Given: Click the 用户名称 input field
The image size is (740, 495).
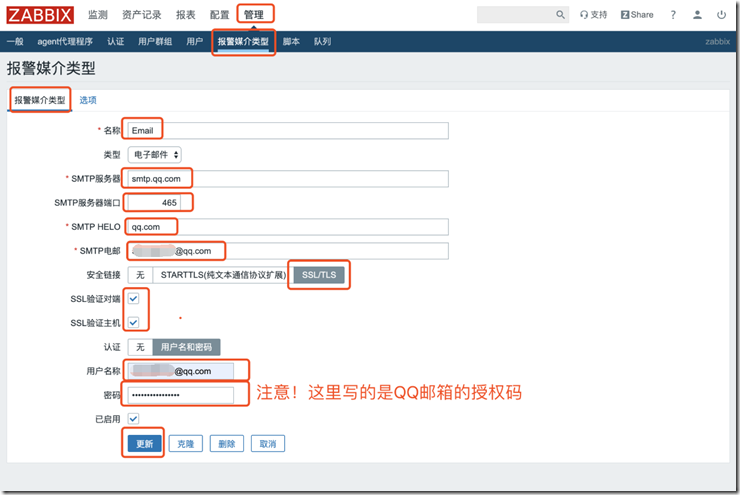Looking at the screenshot, I should (181, 371).
